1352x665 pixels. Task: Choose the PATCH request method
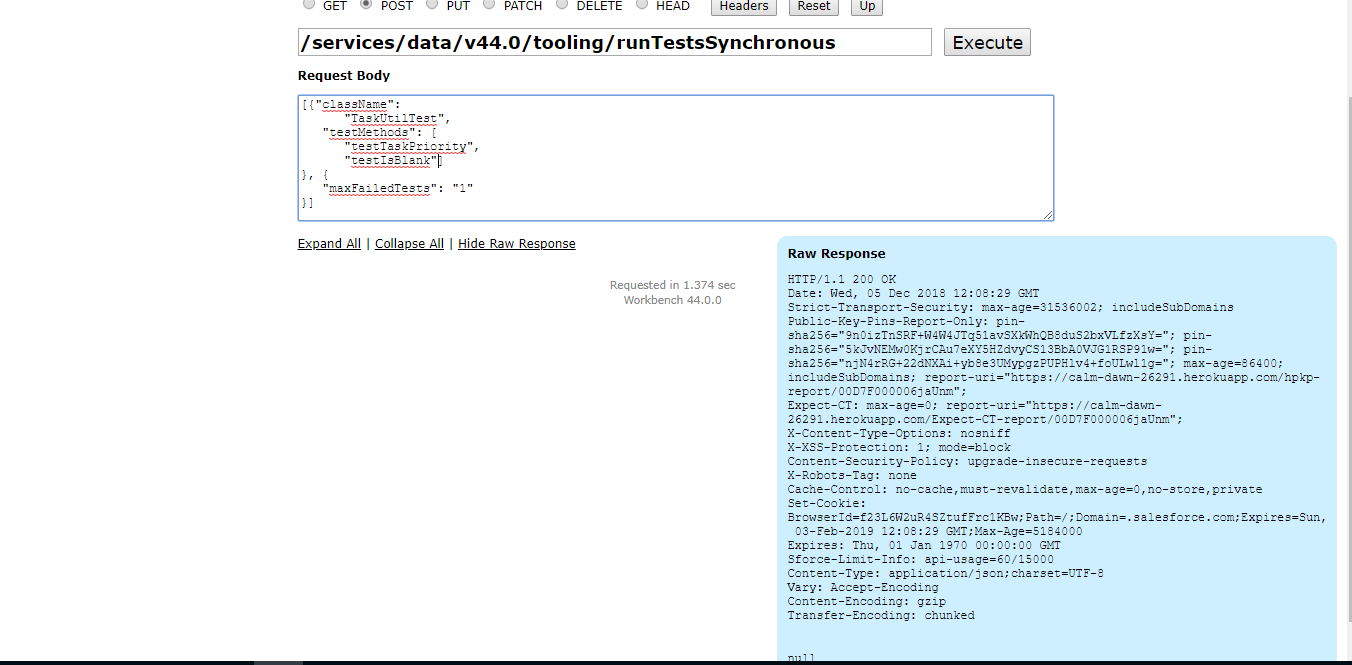(x=489, y=5)
